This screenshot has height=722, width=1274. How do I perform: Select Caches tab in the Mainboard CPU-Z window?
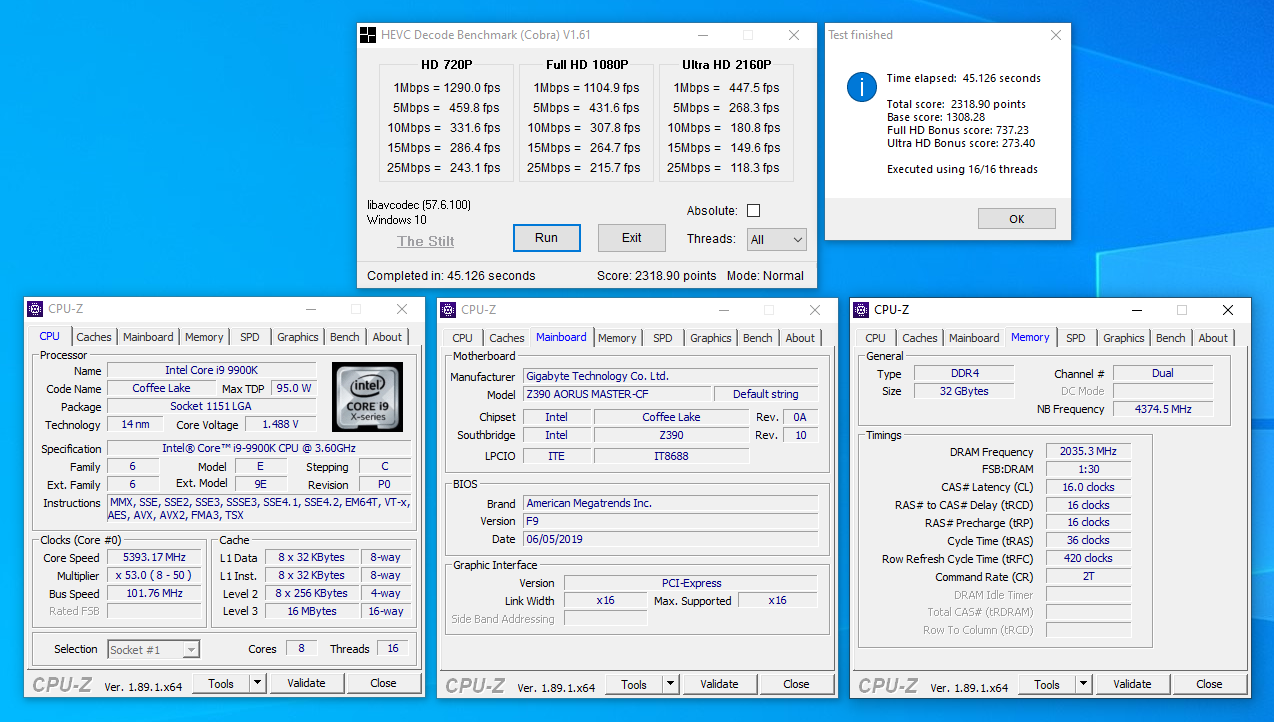507,338
